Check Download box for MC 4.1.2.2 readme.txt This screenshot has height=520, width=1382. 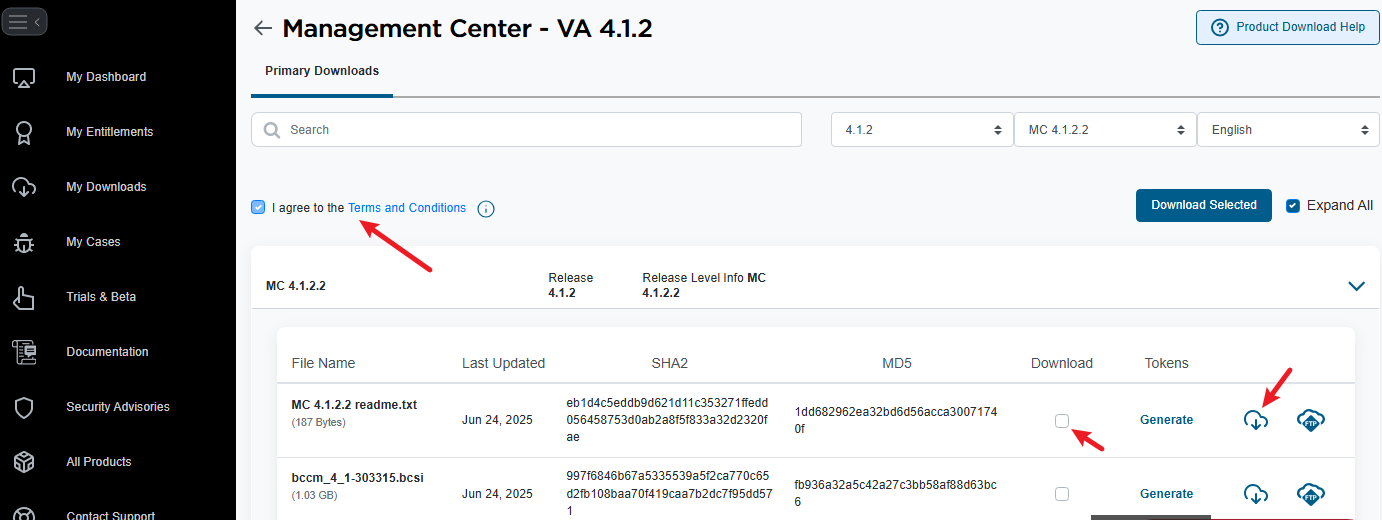tap(1062, 421)
